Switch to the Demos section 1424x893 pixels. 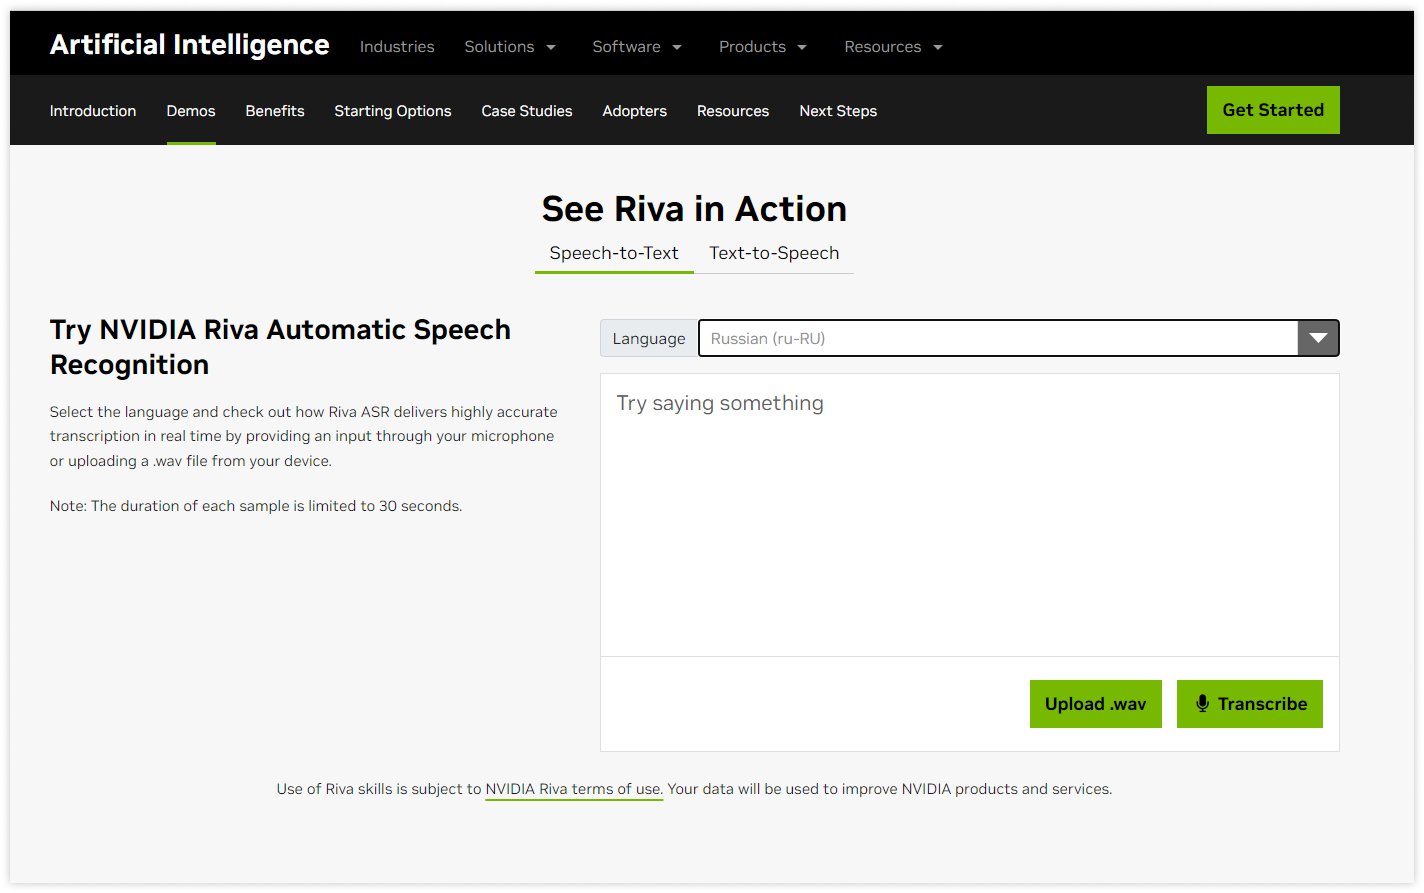[191, 111]
